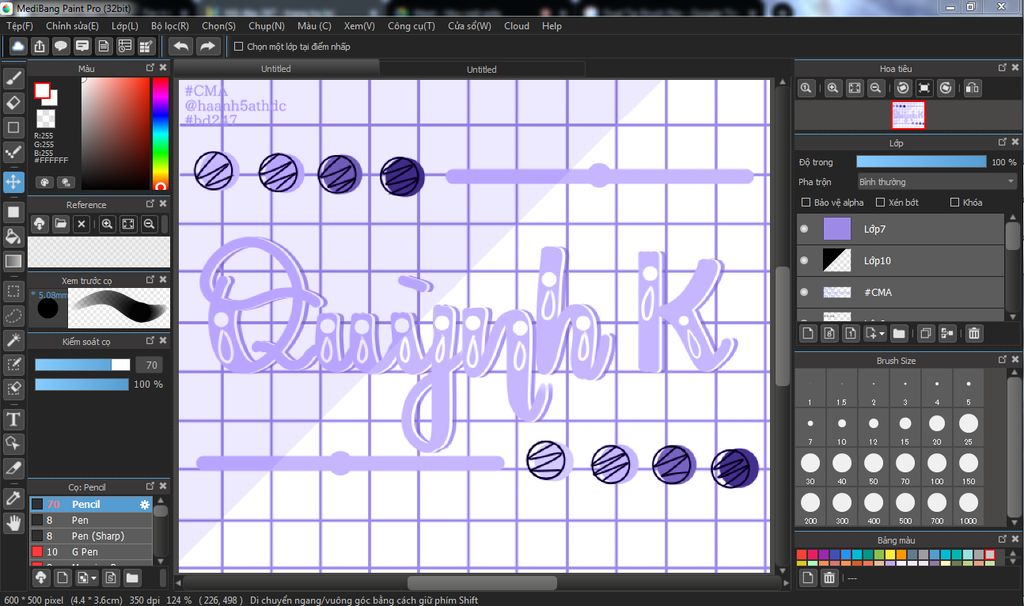Undock the Lớp layer panel
This screenshot has height=606, width=1024.
point(1002,142)
